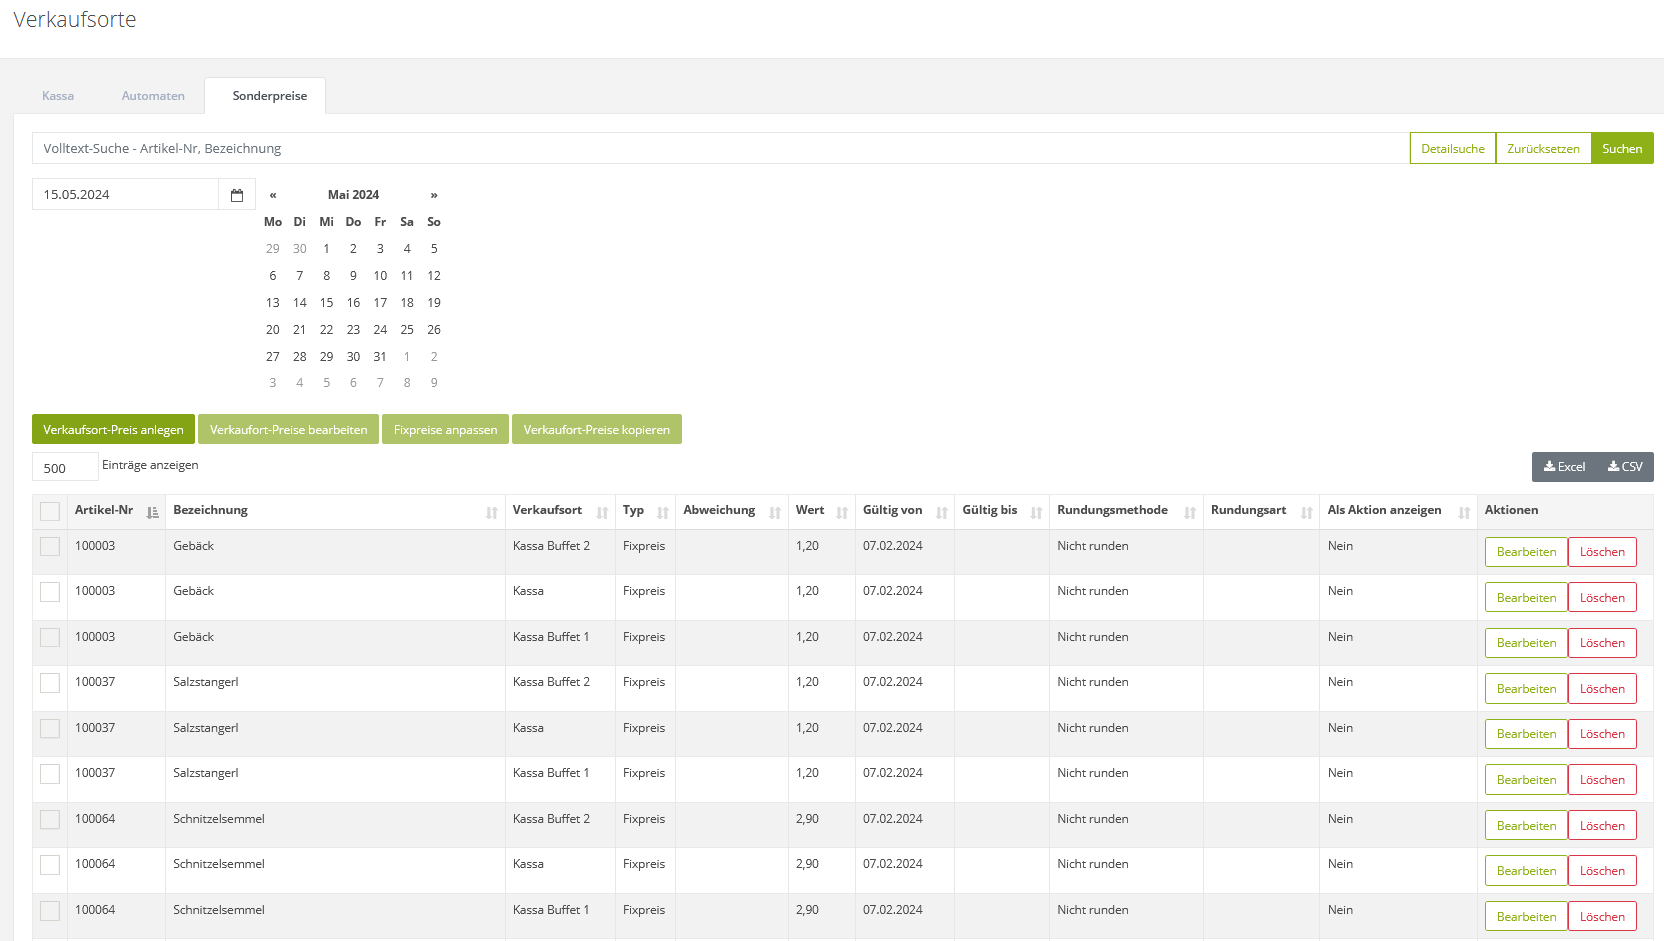
Task: Focus the Volltext-Suche input field
Action: [x=721, y=148]
